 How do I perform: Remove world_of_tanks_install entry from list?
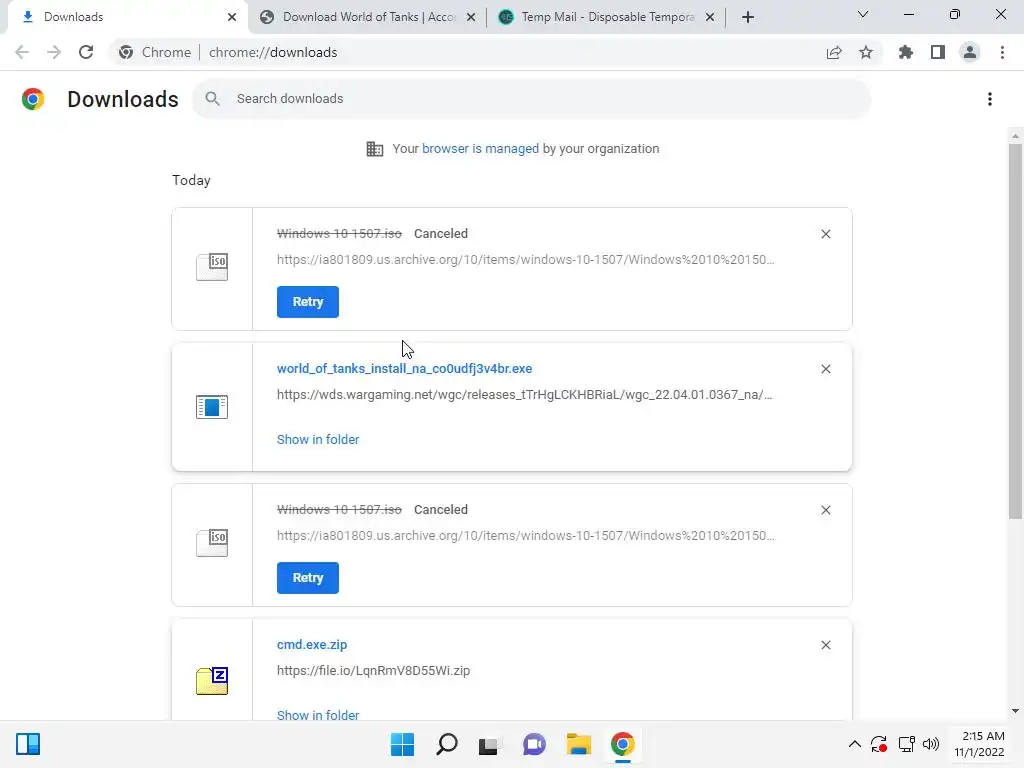click(825, 369)
